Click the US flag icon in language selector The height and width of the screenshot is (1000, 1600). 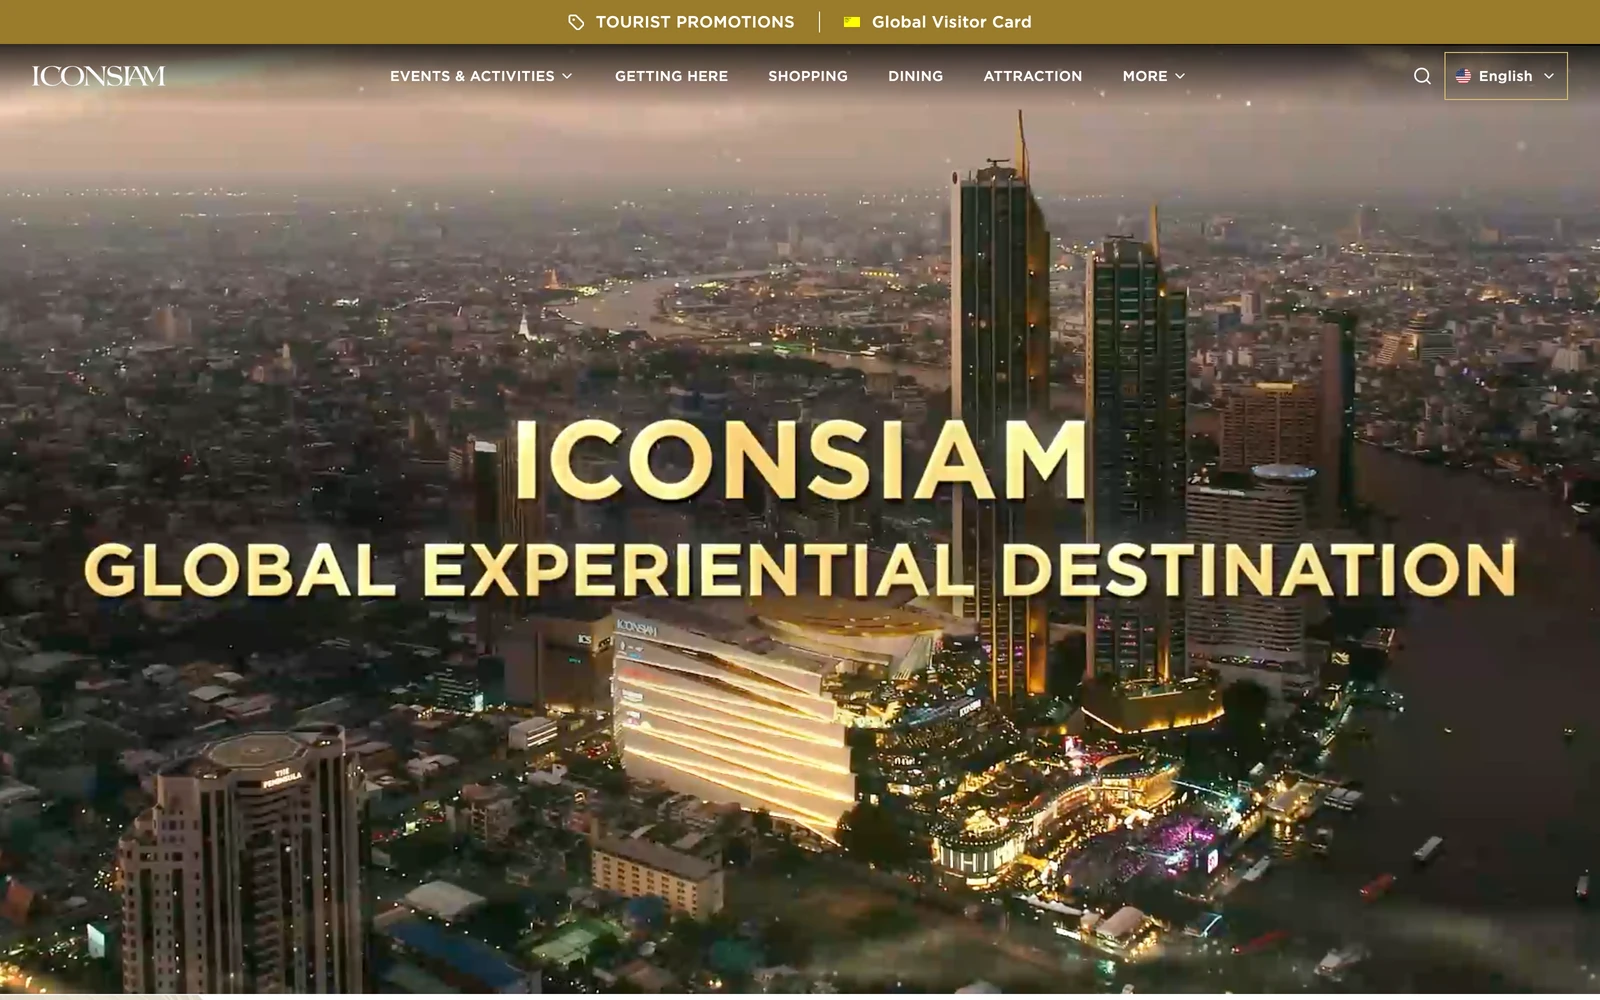pyautogui.click(x=1463, y=76)
